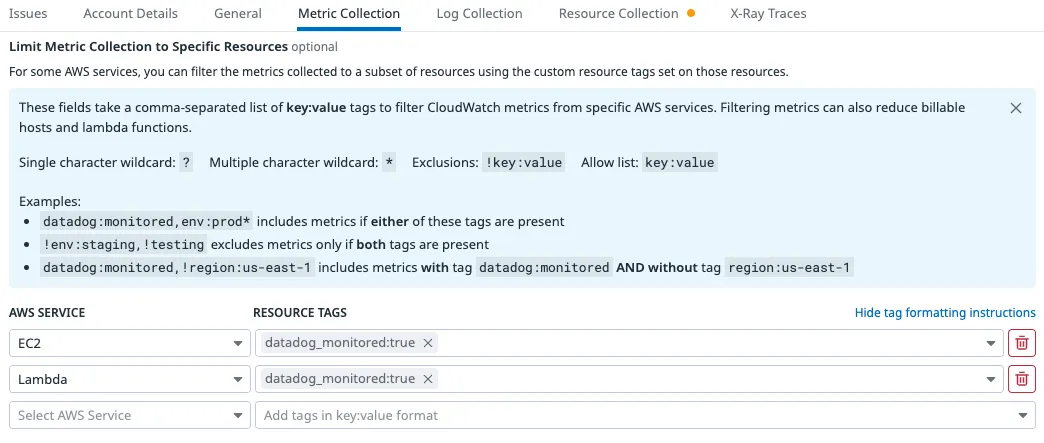Remove datadog_monitored:true tag from Lambda row
Viewport: 1044px width, 443px height.
pyautogui.click(x=428, y=379)
